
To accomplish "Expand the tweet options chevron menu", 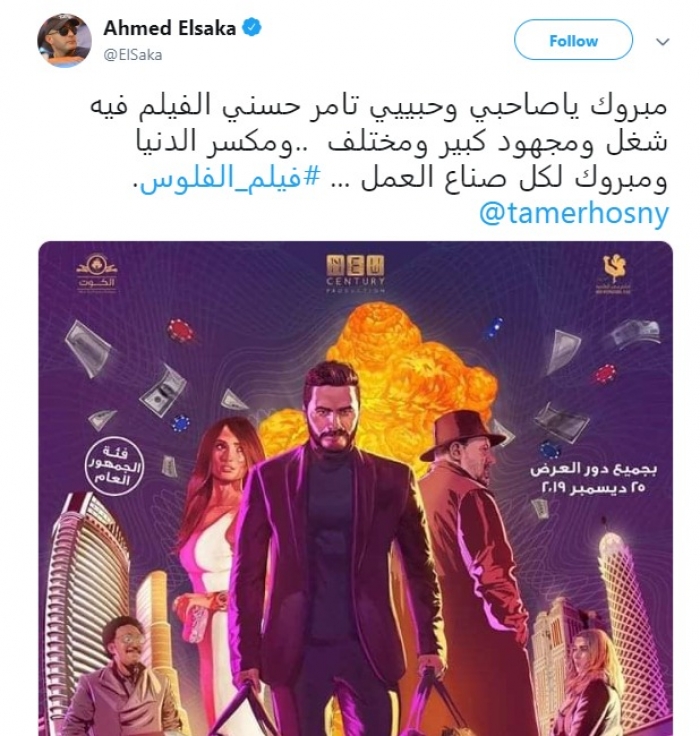I will coord(662,42).
